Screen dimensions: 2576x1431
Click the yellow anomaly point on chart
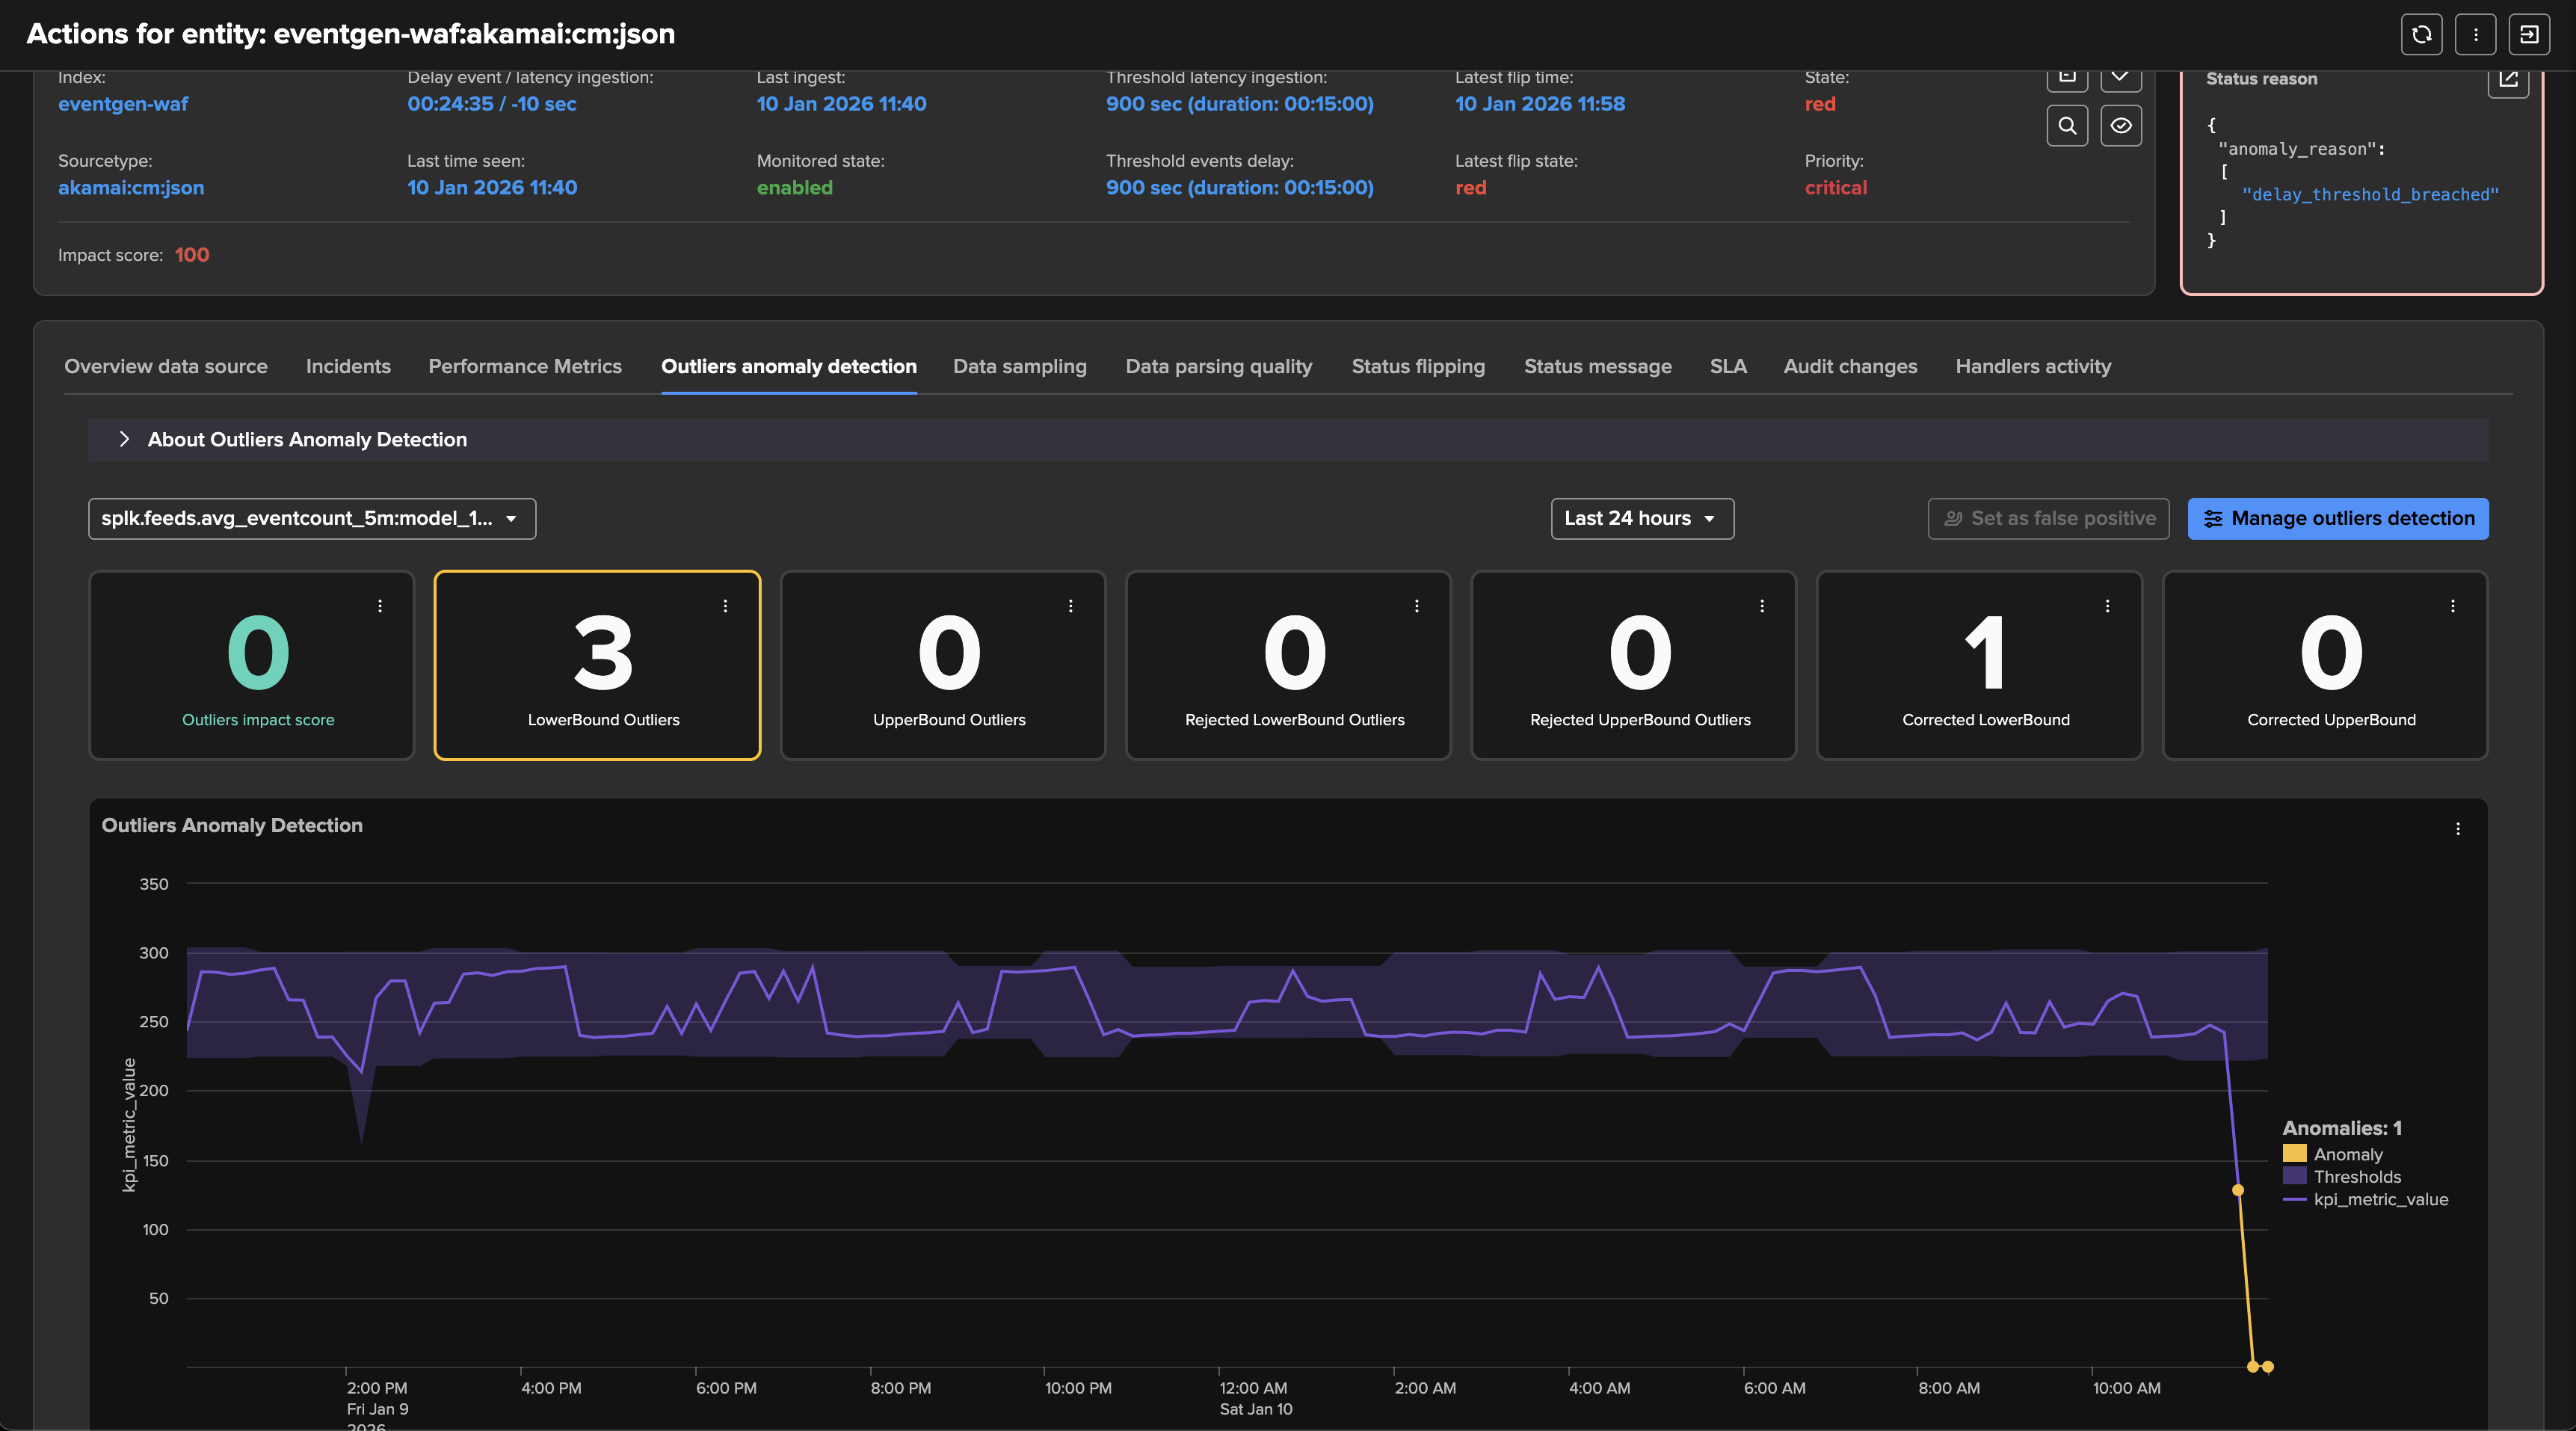(x=2238, y=1190)
